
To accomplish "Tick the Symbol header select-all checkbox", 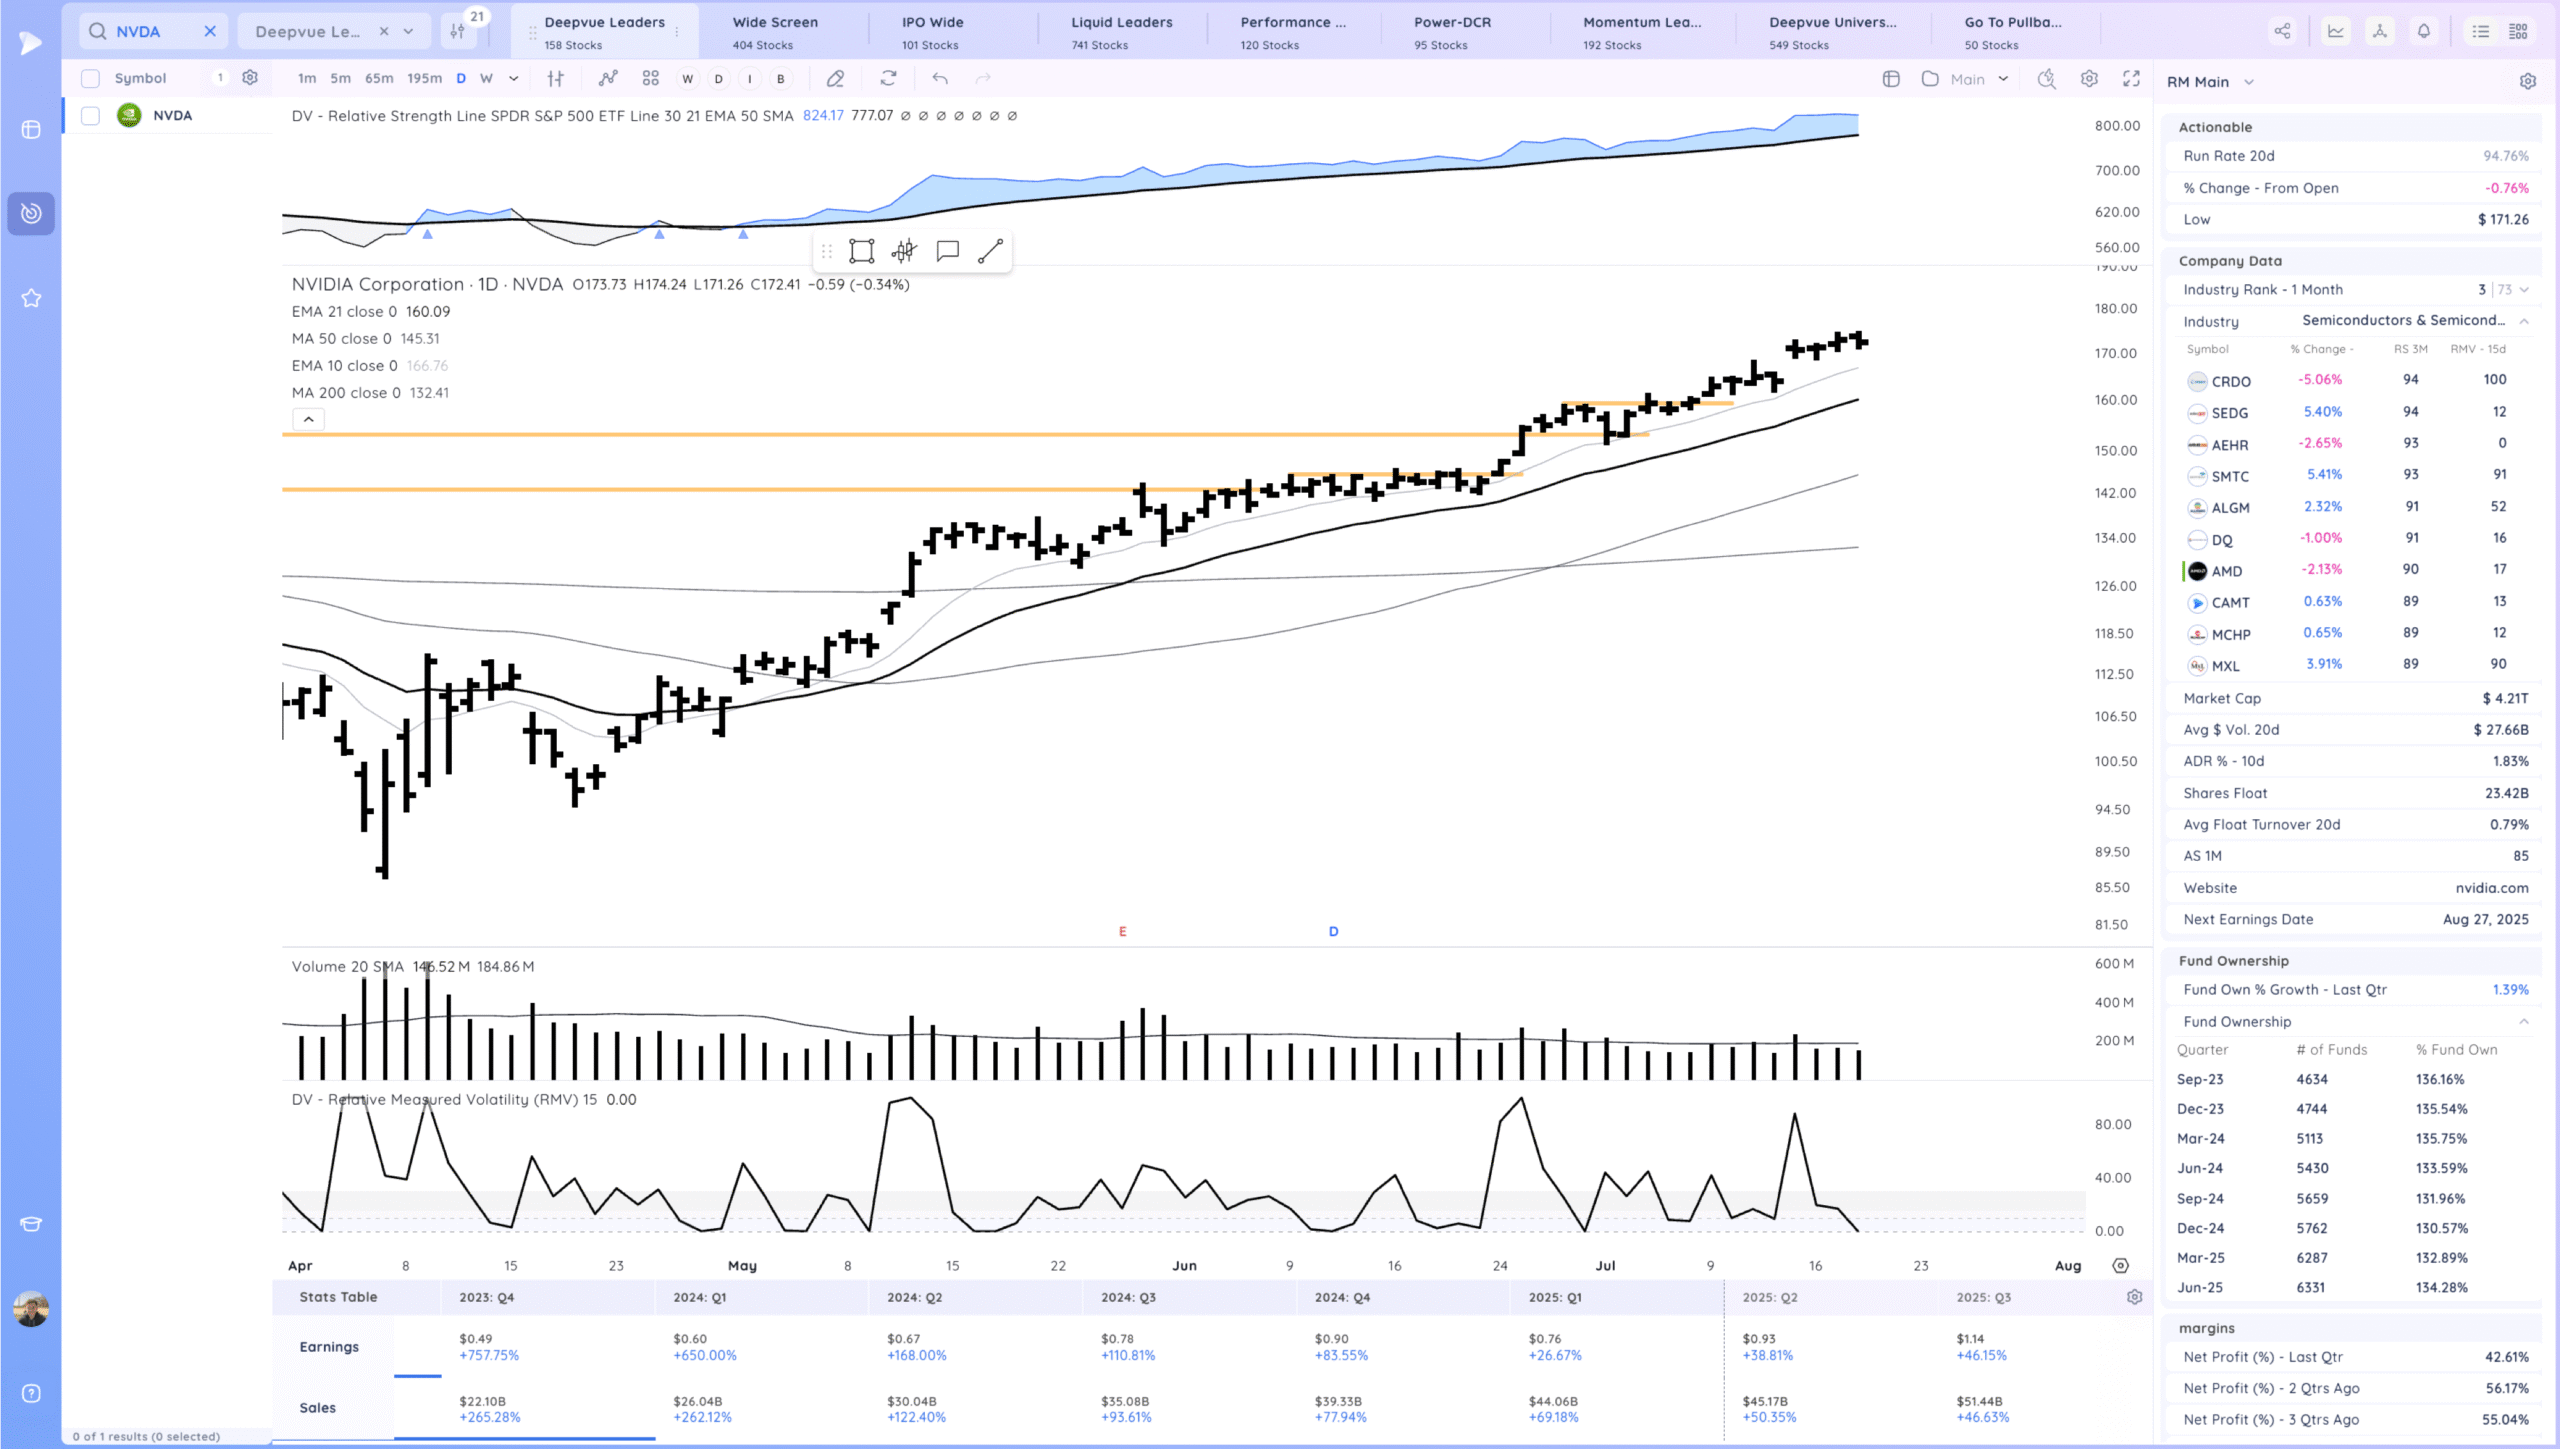I will 90,78.
